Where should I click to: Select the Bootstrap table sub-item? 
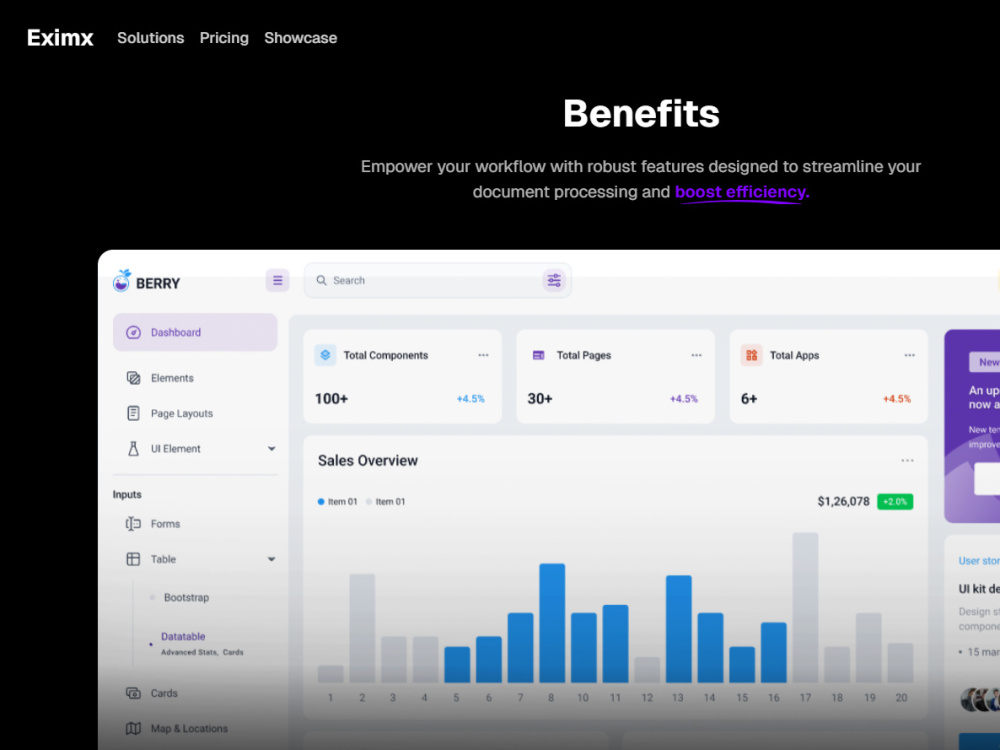pyautogui.click(x=186, y=598)
